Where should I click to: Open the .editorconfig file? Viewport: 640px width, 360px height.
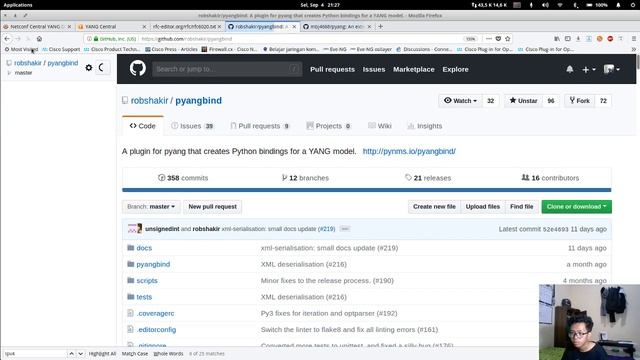click(x=156, y=329)
